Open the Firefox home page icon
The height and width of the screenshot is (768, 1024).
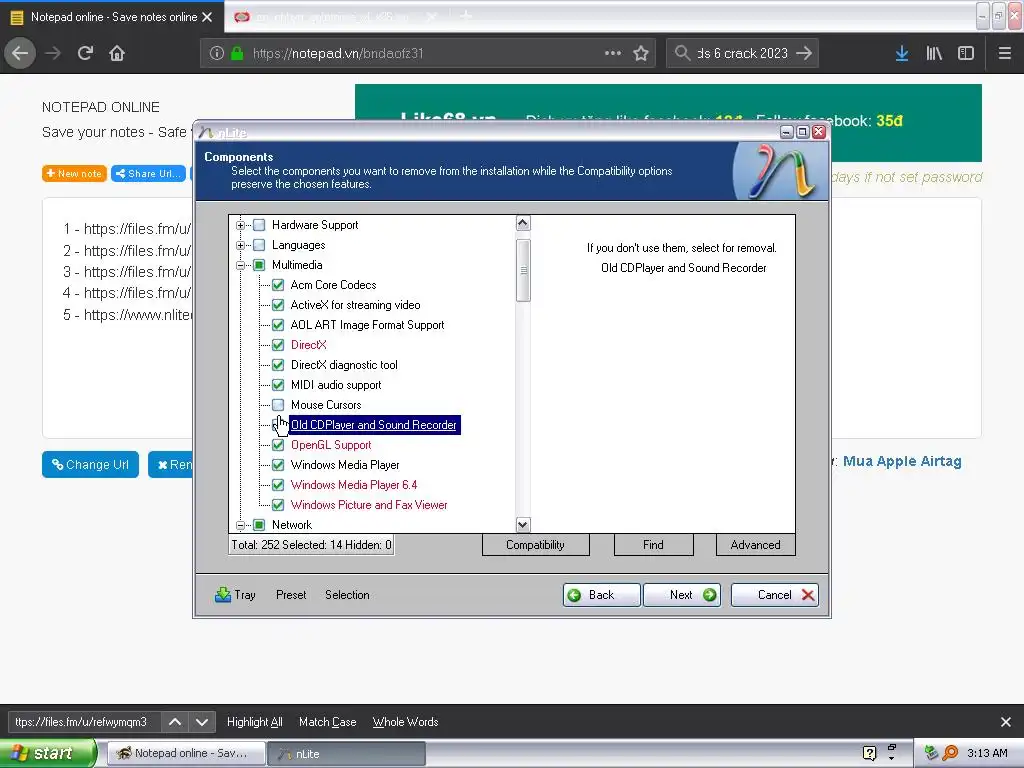pos(117,53)
